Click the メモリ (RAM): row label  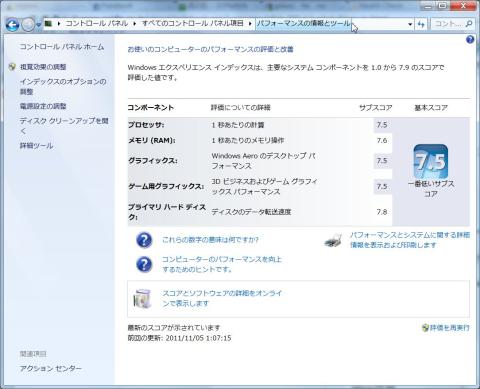152,141
